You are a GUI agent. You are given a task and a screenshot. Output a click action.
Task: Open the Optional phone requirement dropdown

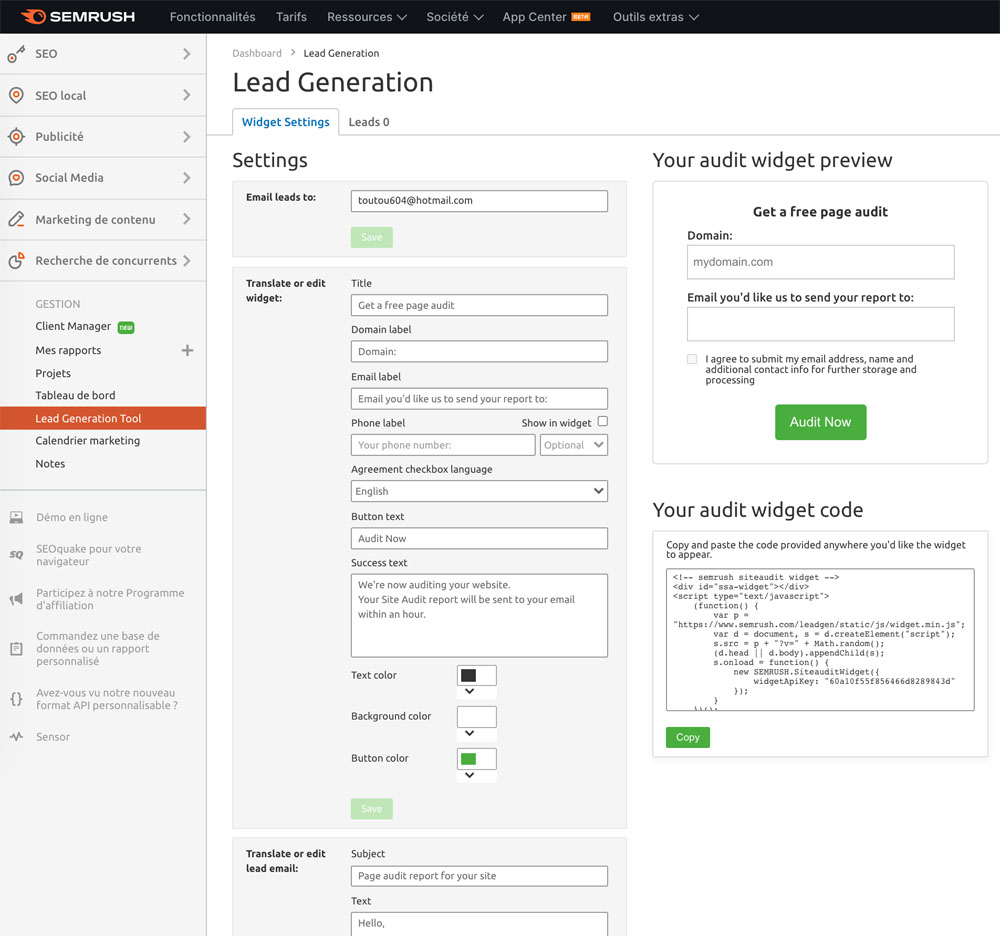coord(573,445)
